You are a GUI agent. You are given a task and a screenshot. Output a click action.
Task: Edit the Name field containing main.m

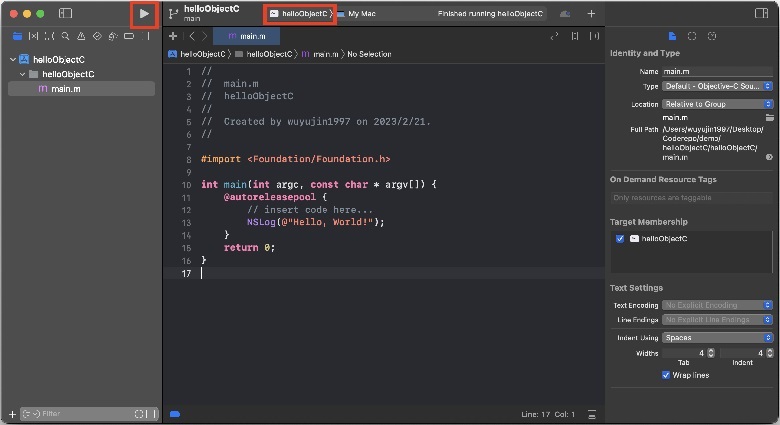(717, 71)
